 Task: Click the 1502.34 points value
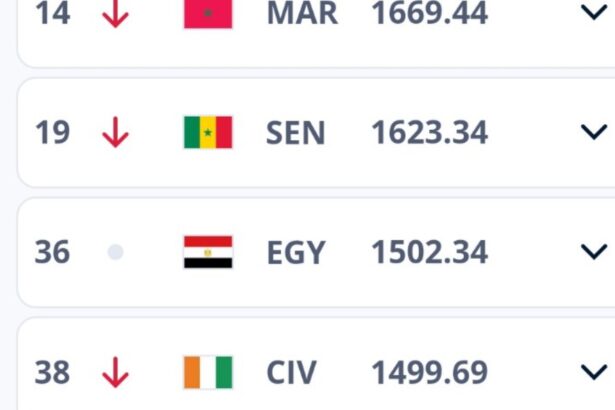(x=430, y=253)
